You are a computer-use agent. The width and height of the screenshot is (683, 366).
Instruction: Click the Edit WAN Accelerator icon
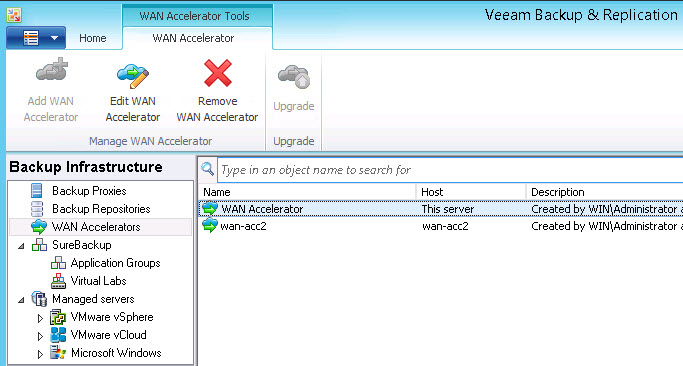pos(133,75)
